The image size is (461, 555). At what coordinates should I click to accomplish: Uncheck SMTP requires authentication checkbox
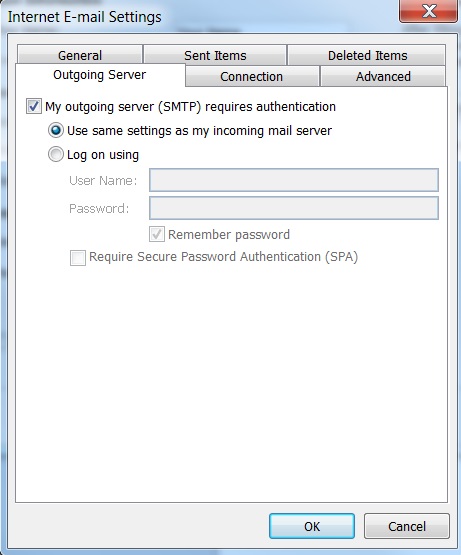click(34, 106)
